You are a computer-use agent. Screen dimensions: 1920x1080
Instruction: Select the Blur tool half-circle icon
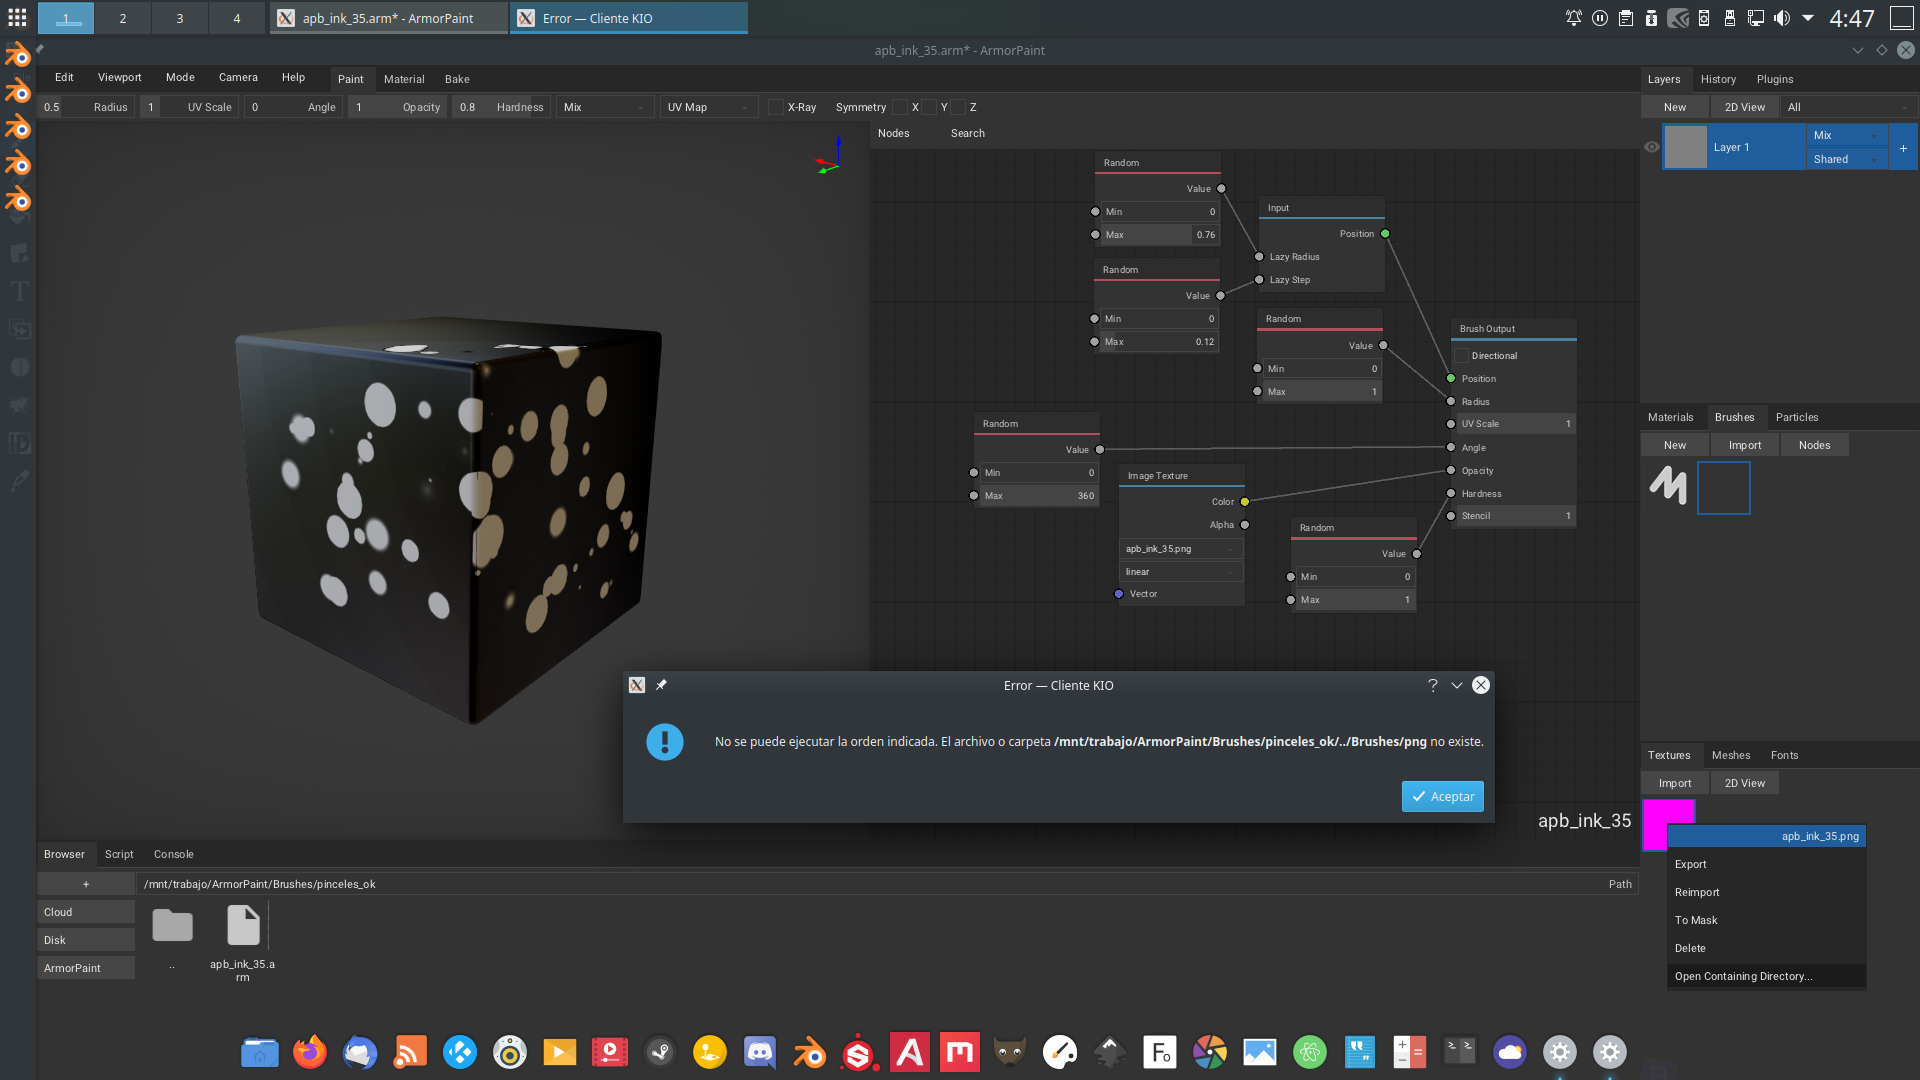tap(19, 367)
